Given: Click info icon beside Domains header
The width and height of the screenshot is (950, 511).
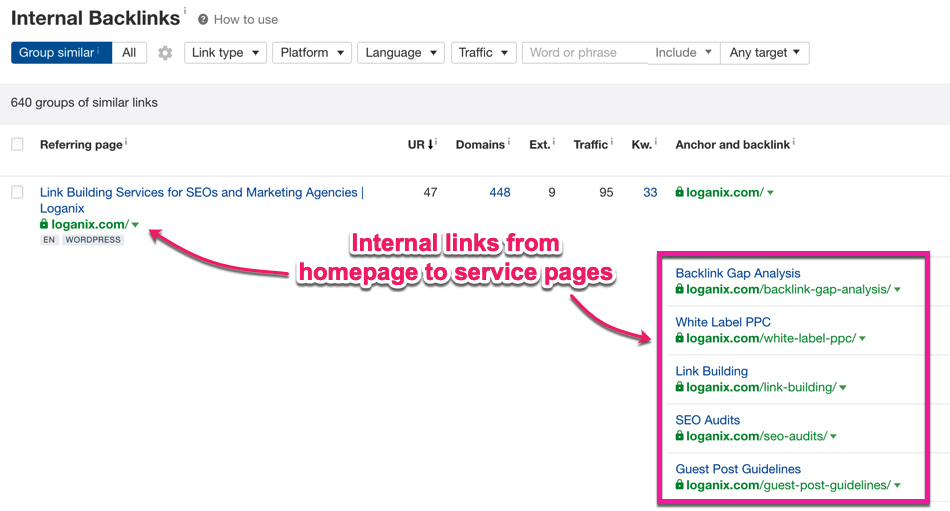Looking at the screenshot, I should pyautogui.click(x=508, y=141).
